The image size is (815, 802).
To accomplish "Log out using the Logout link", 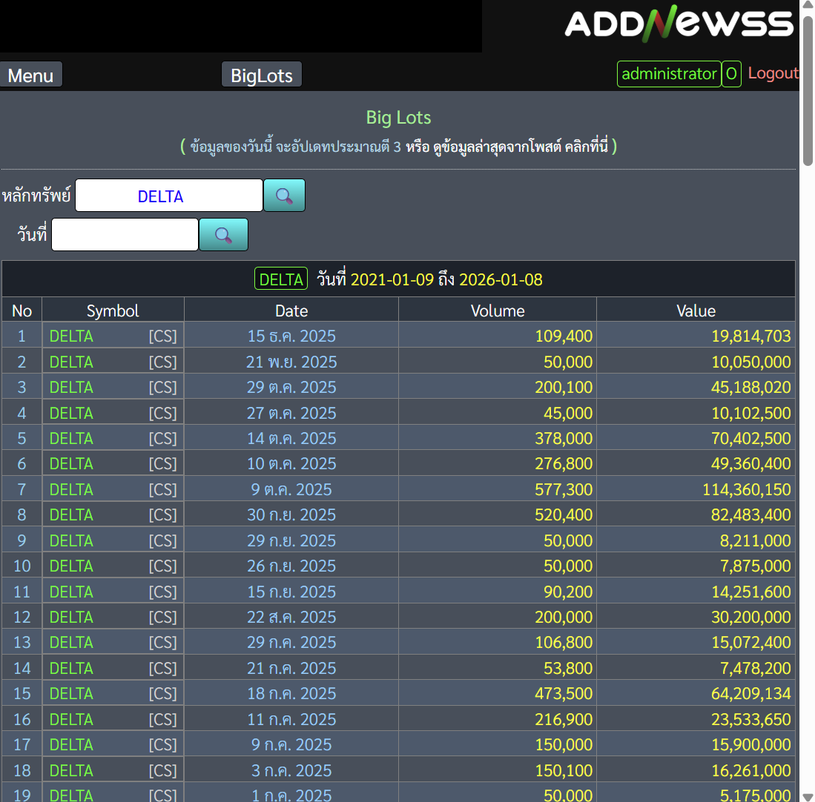I will pos(772,73).
